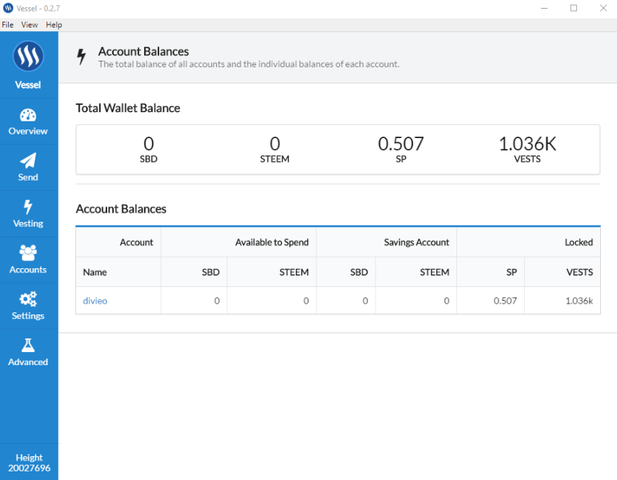
Task: Open the View menu
Action: (x=30, y=25)
